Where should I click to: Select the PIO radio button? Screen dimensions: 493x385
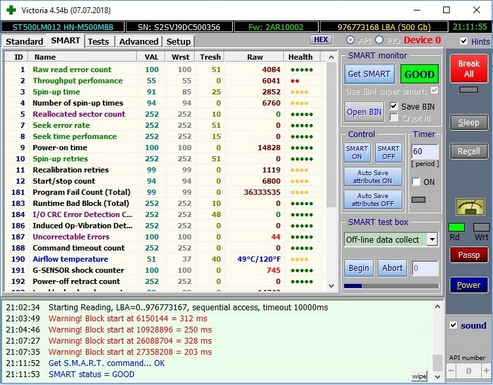[x=379, y=40]
